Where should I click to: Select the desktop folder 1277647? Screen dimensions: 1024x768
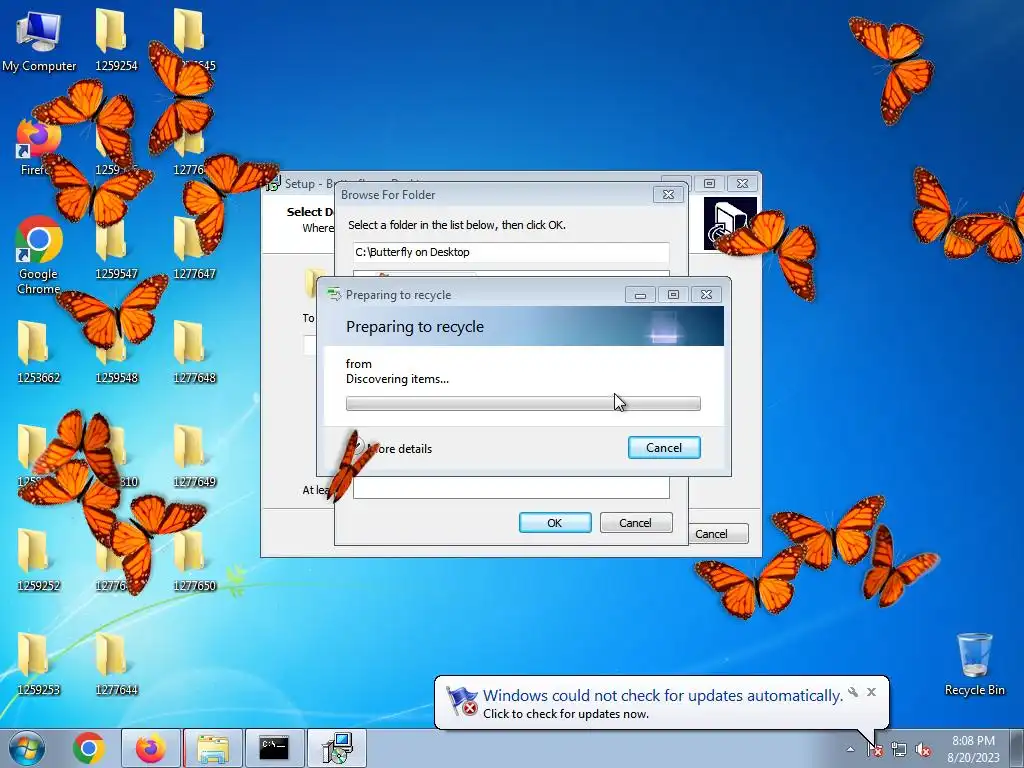tap(194, 248)
